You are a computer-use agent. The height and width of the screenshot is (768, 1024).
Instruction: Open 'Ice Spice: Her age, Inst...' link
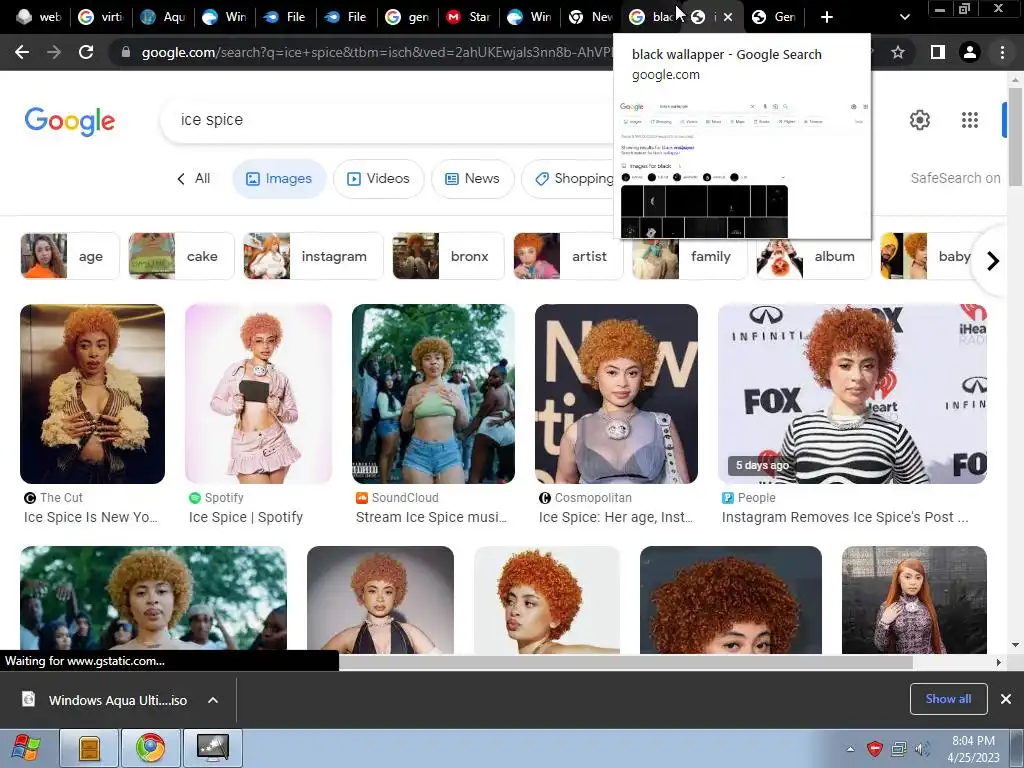(615, 517)
